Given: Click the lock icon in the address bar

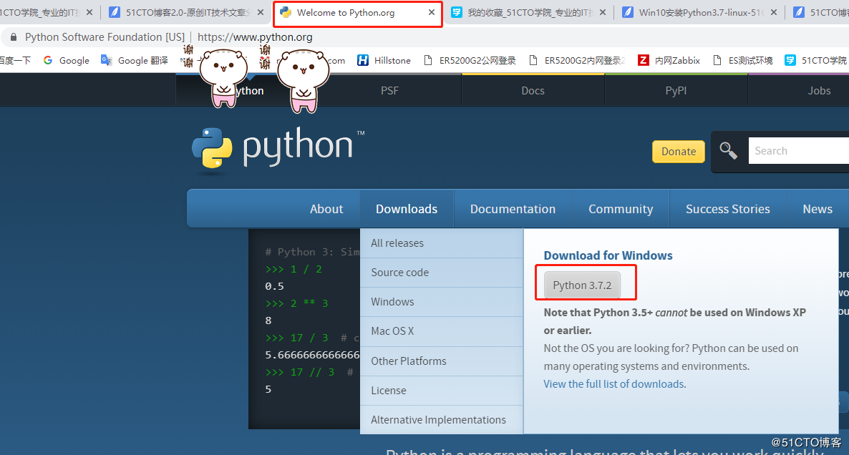Looking at the screenshot, I should click(14, 37).
